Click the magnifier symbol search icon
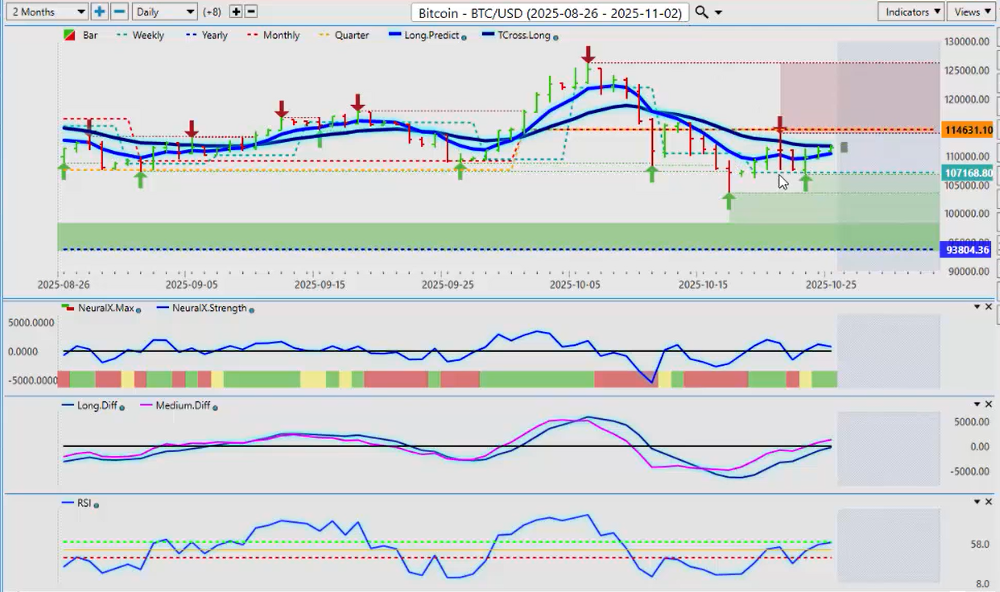Viewport: 1000px width, 592px height. 702,11
